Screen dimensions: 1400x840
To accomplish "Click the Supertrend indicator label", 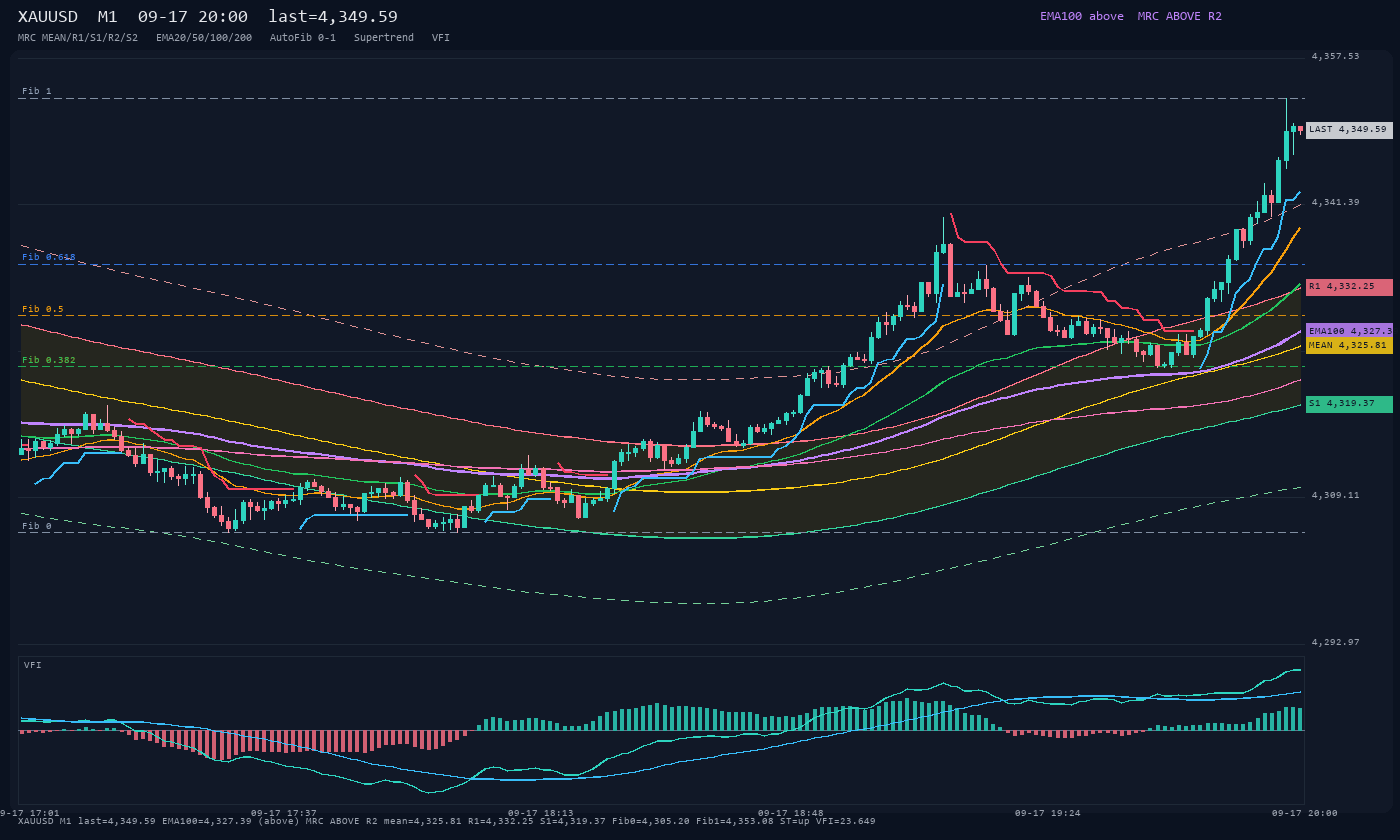I will point(384,37).
